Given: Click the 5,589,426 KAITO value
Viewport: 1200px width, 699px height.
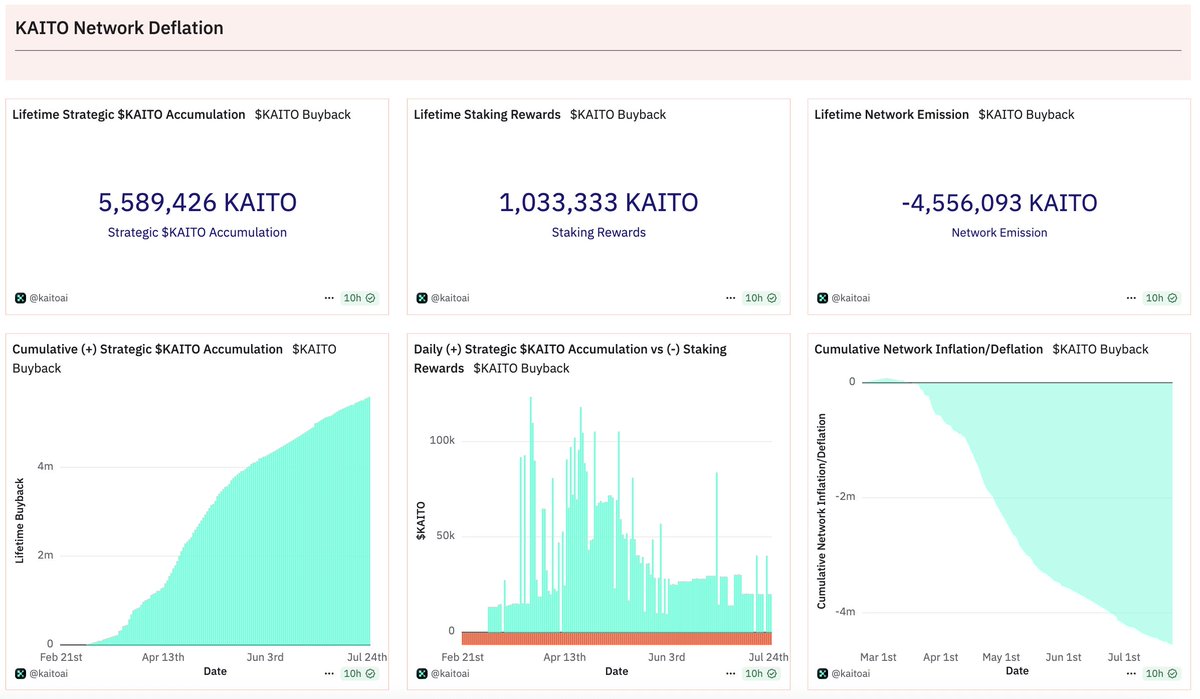Looking at the screenshot, I should tap(197, 203).
